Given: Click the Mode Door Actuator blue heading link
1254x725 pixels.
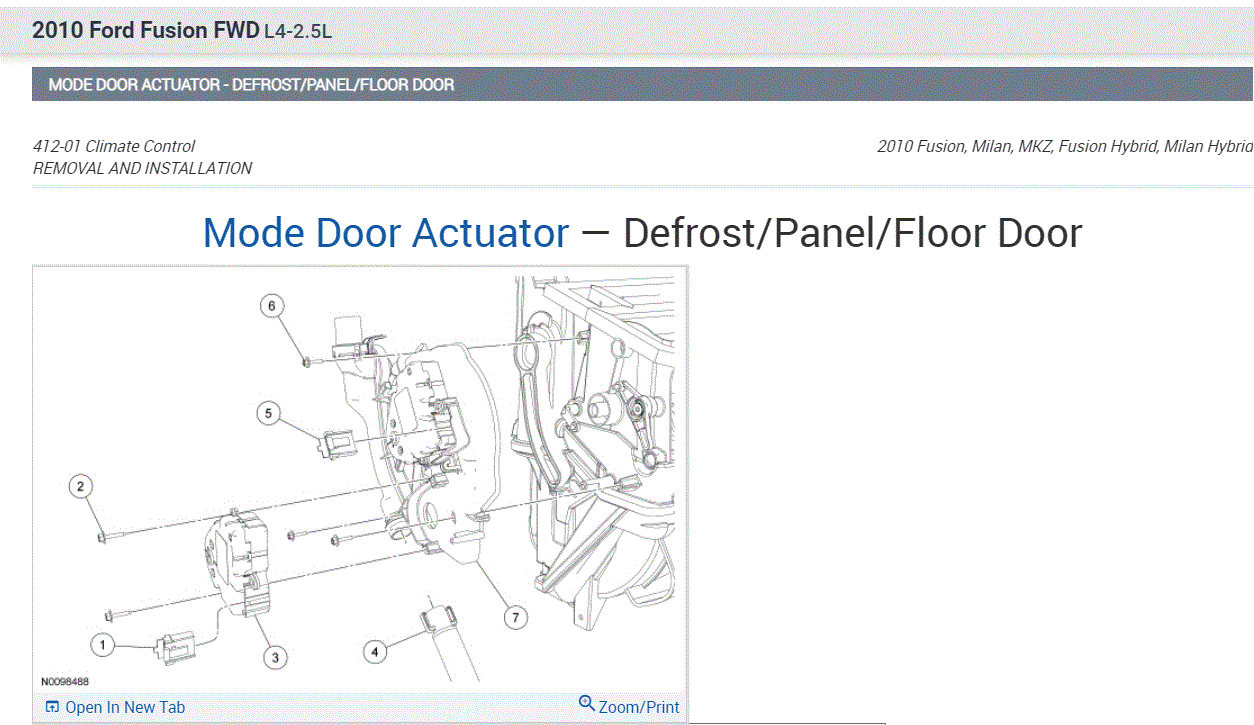Looking at the screenshot, I should coord(386,233).
